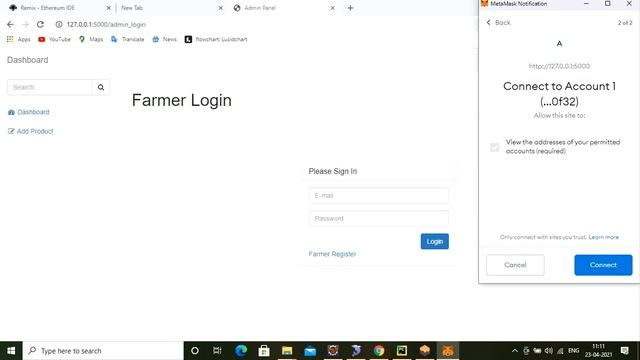The image size is (640, 360).
Task: Open the Dashboard sidebar link
Action: pos(29,112)
